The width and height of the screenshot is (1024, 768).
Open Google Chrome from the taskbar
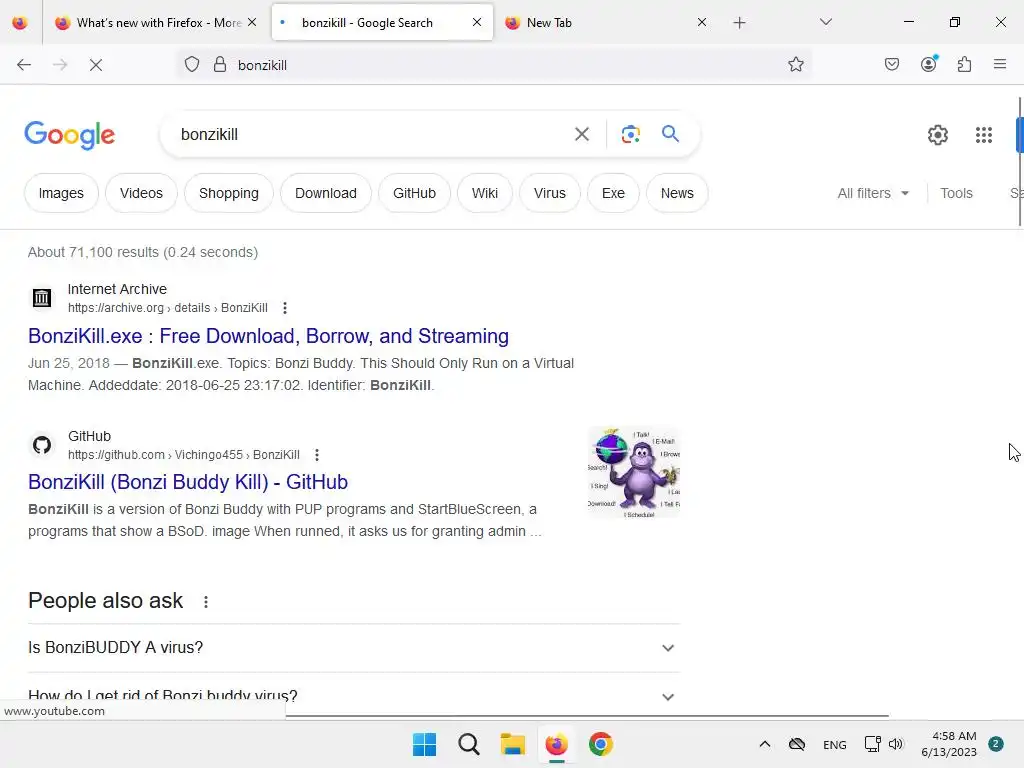pos(601,744)
